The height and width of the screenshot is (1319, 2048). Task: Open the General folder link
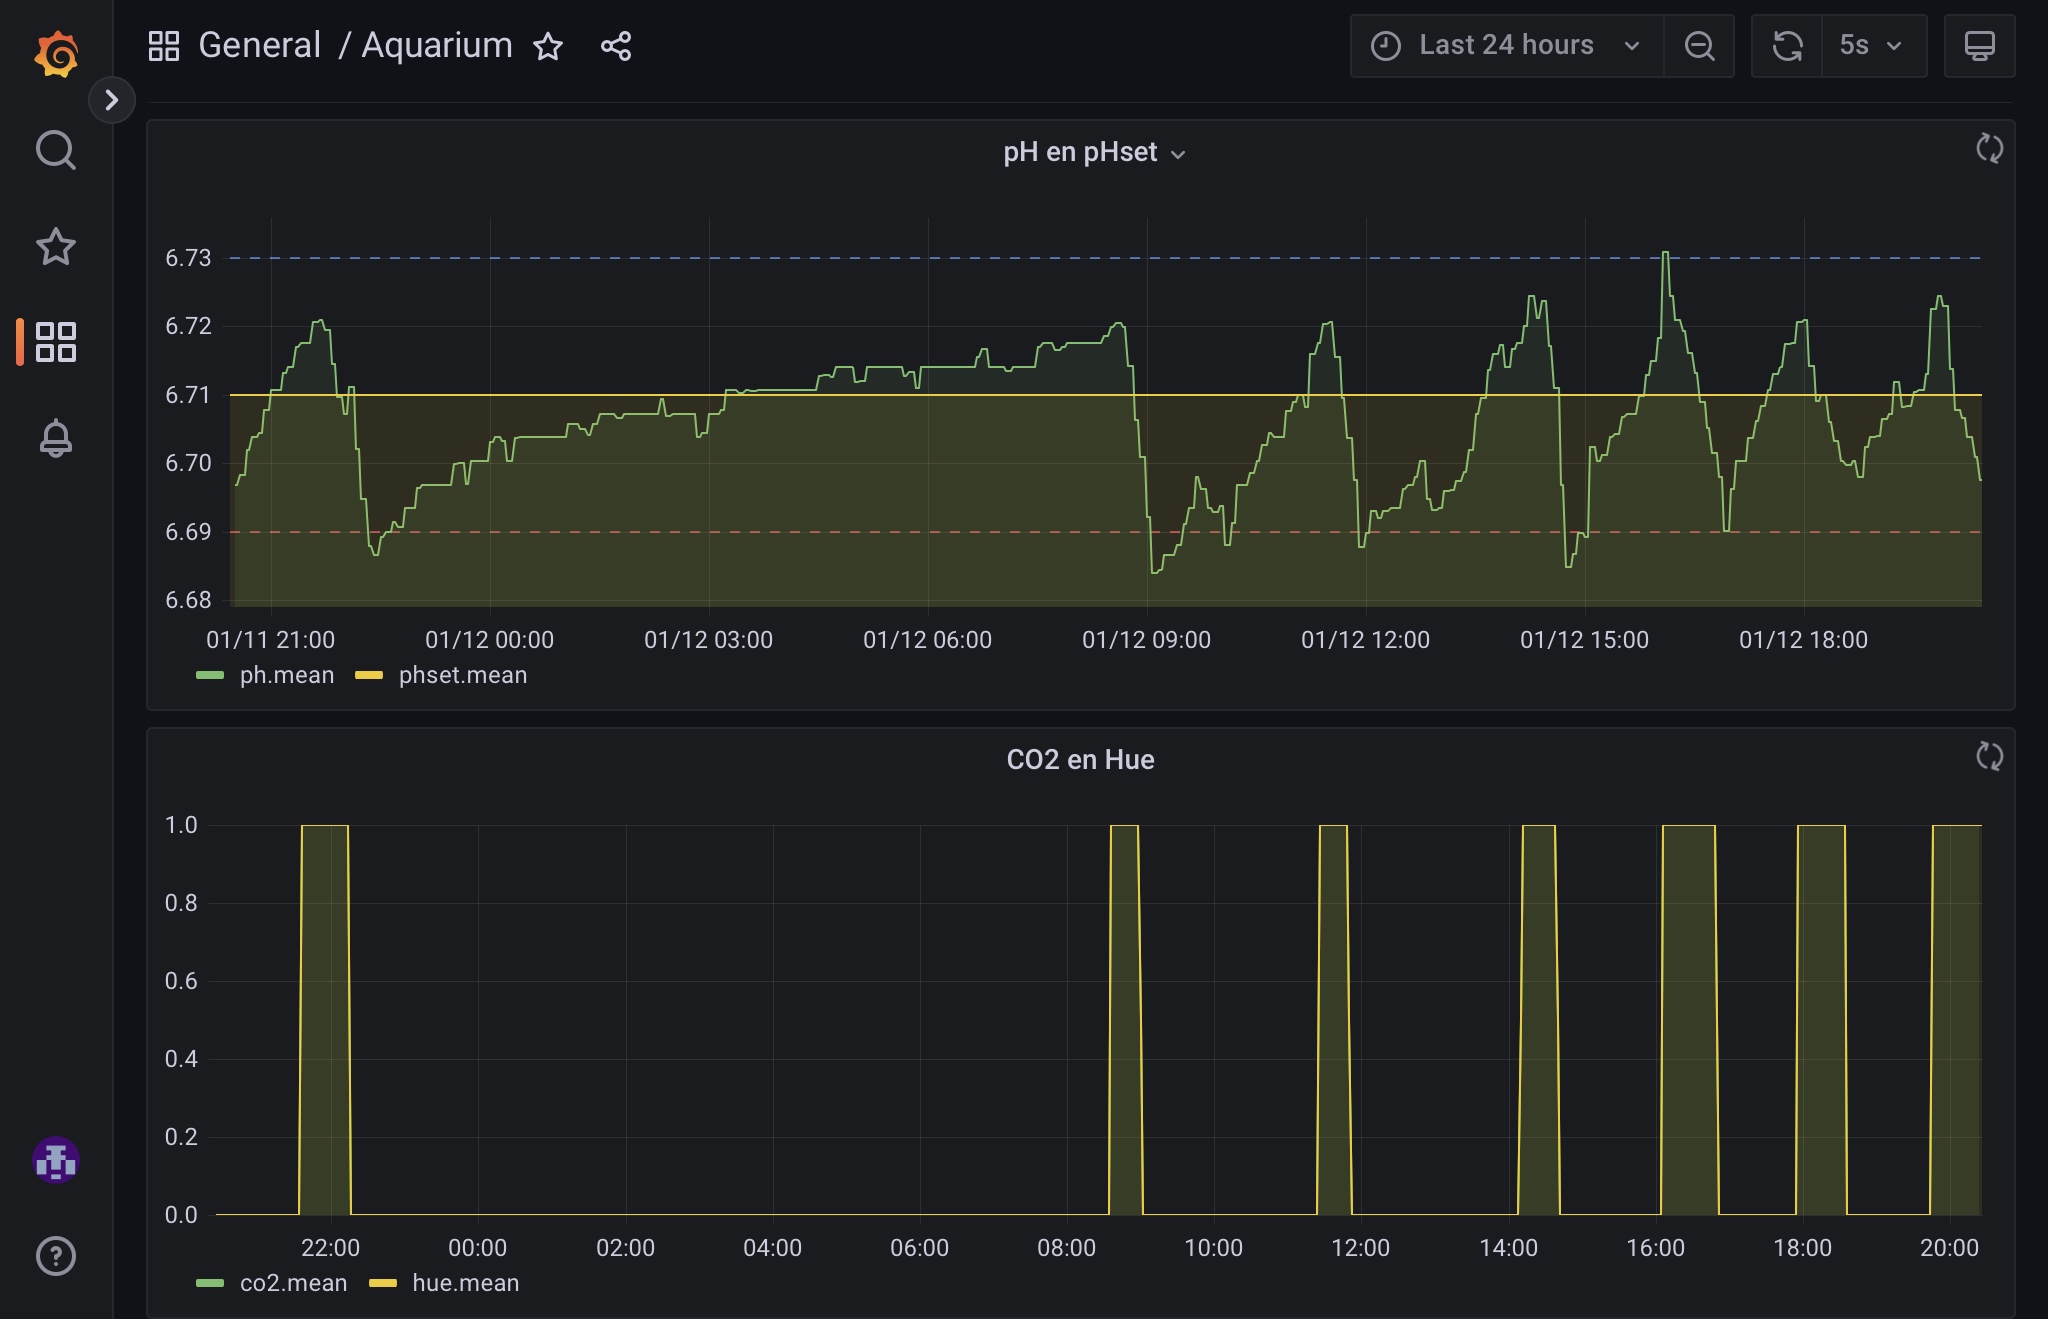tap(260, 45)
